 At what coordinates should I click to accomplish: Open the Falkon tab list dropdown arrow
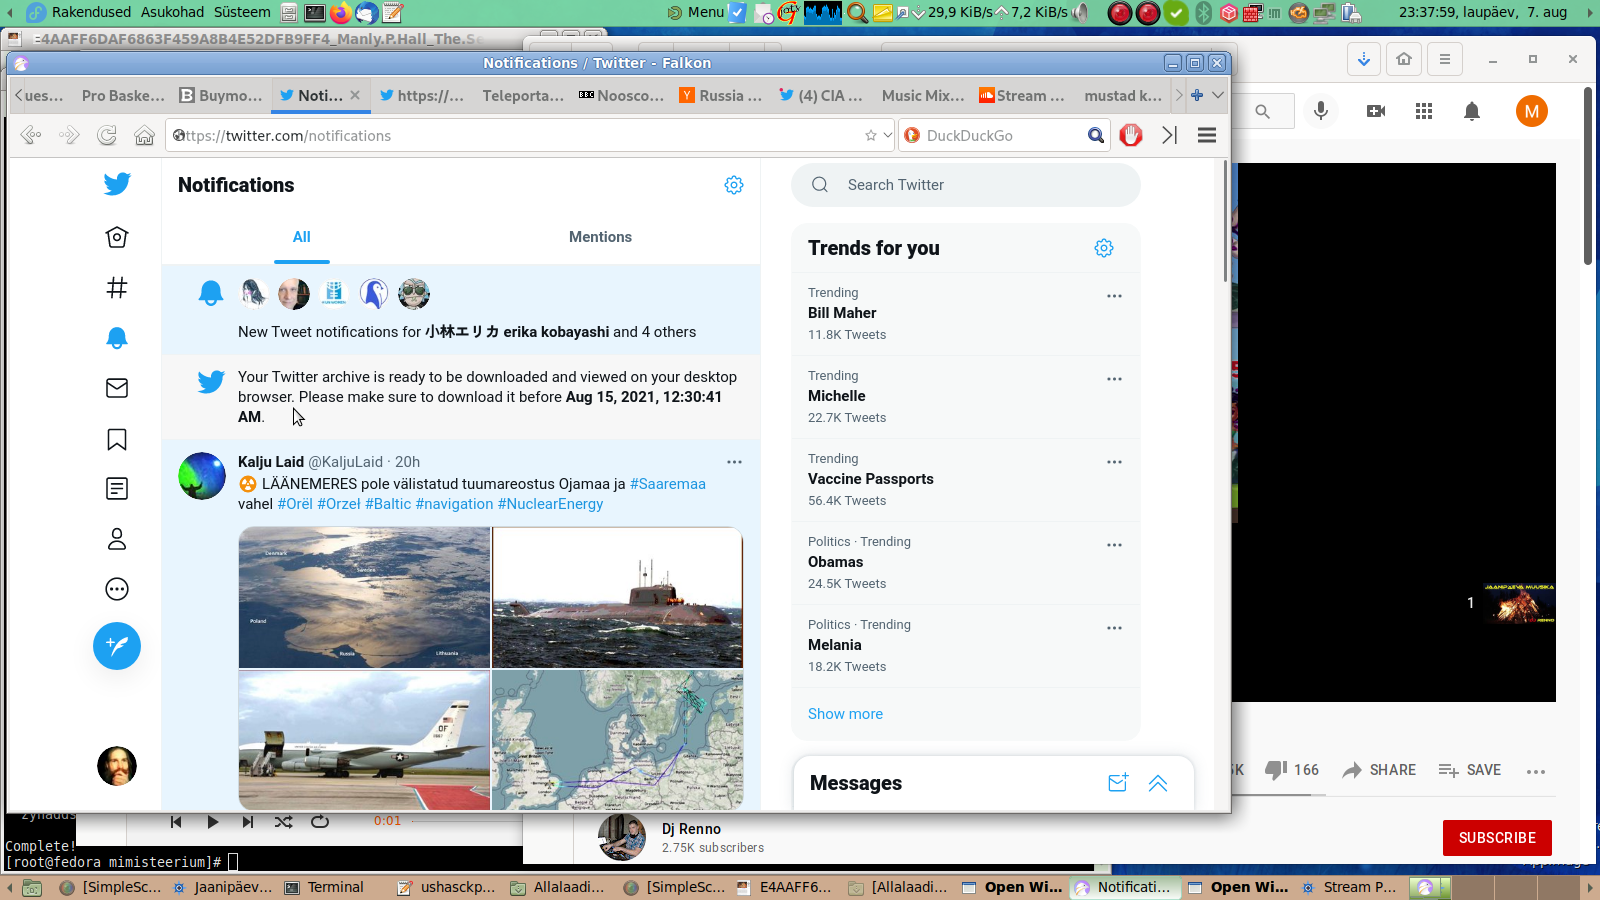[1218, 95]
